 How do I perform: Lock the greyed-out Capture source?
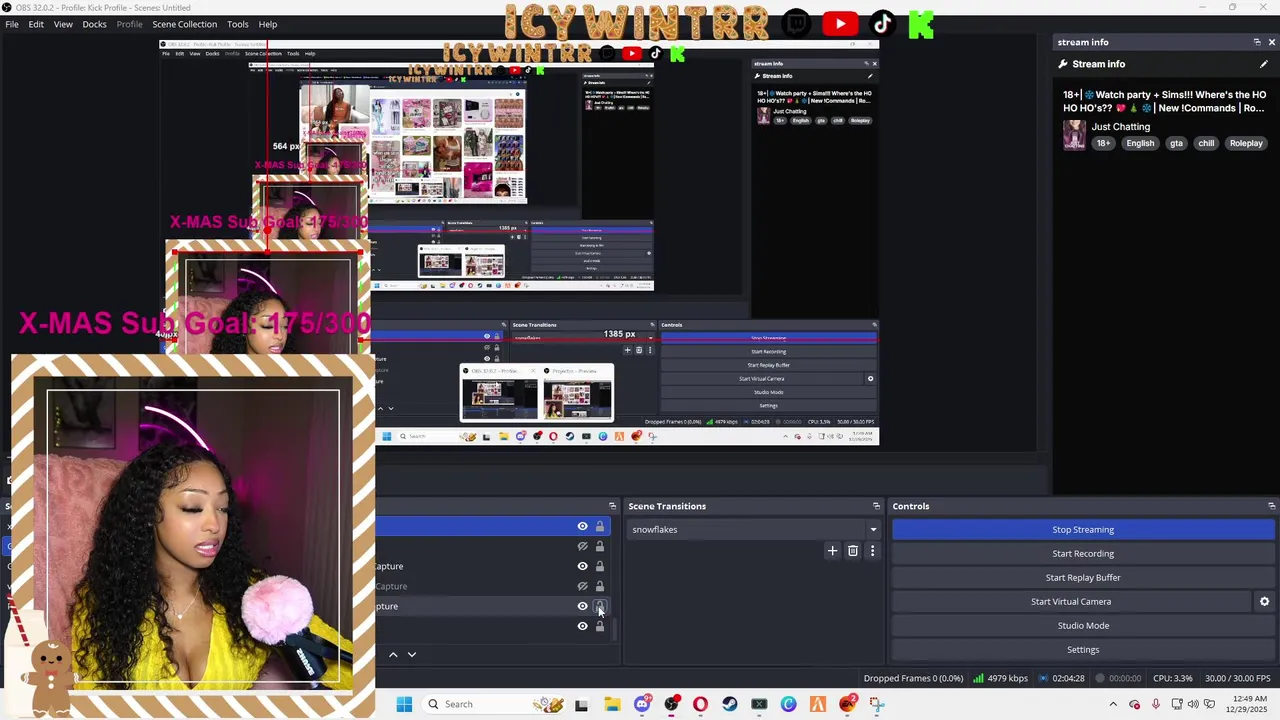(x=600, y=586)
